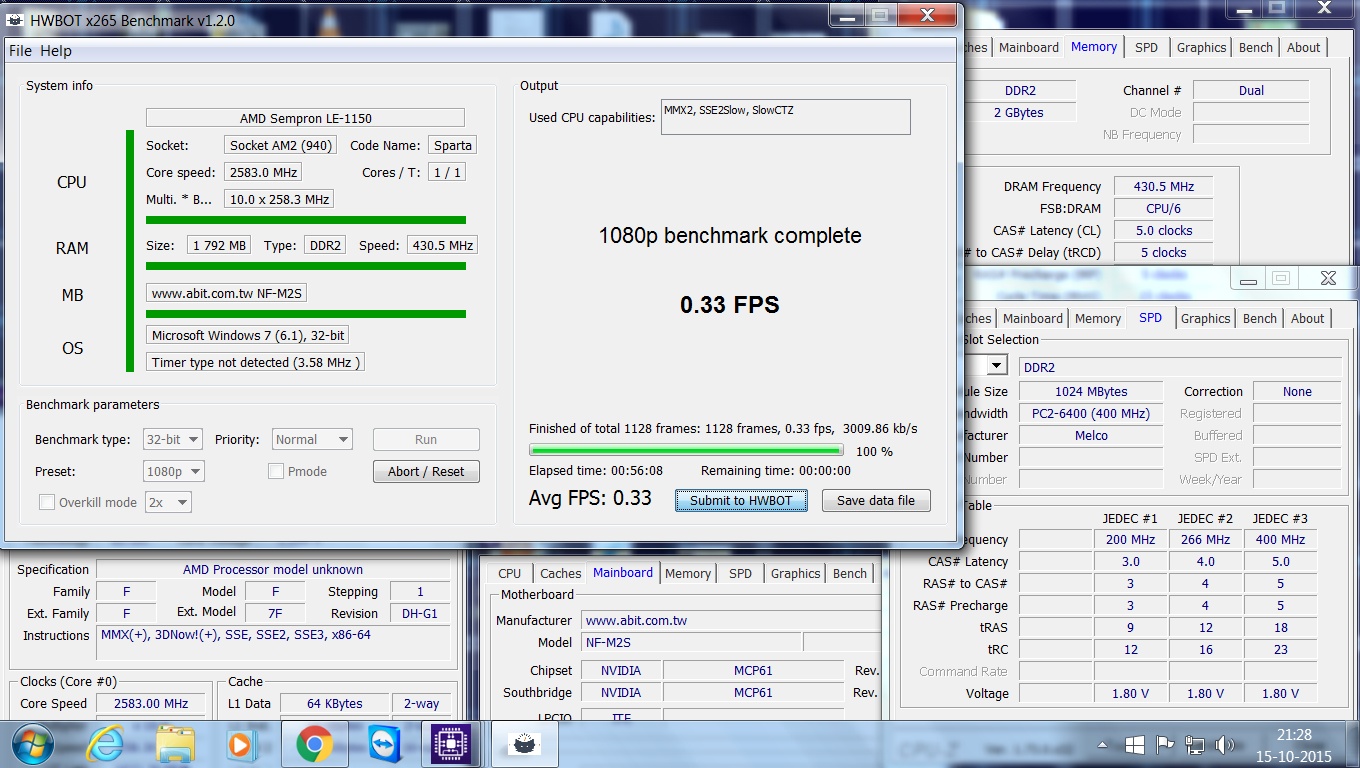Screen dimensions: 1360x768
Task: Open Memory tab in the SPD CPU-Z window
Action: (x=1098, y=318)
